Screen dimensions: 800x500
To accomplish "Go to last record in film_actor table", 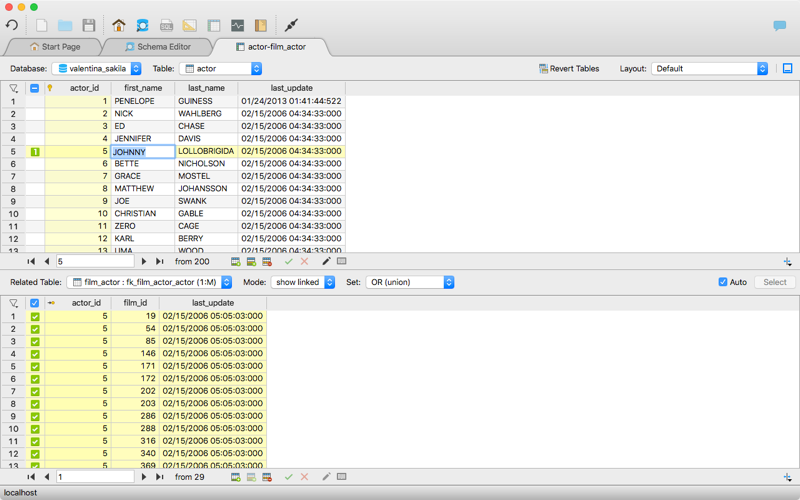I will click(160, 477).
